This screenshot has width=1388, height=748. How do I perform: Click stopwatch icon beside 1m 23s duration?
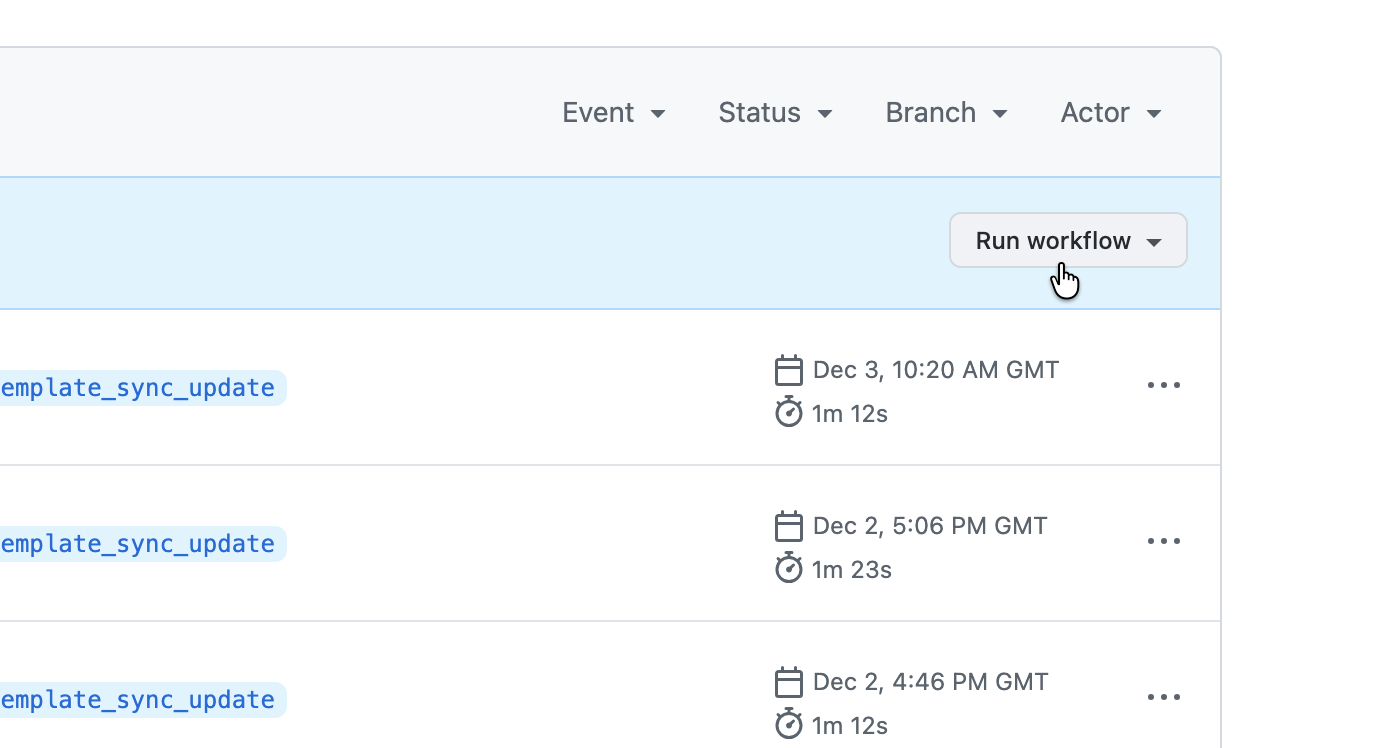pos(789,569)
